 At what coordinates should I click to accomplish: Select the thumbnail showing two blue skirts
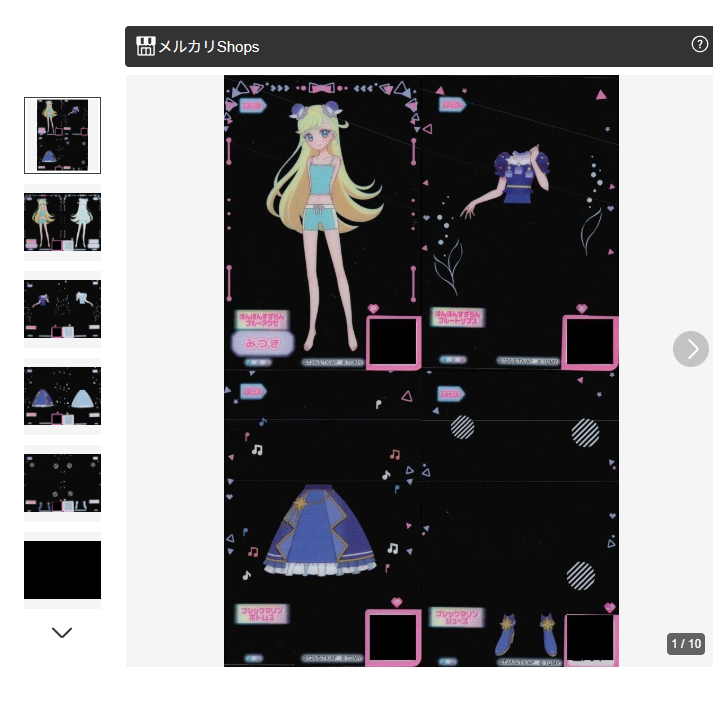62,396
